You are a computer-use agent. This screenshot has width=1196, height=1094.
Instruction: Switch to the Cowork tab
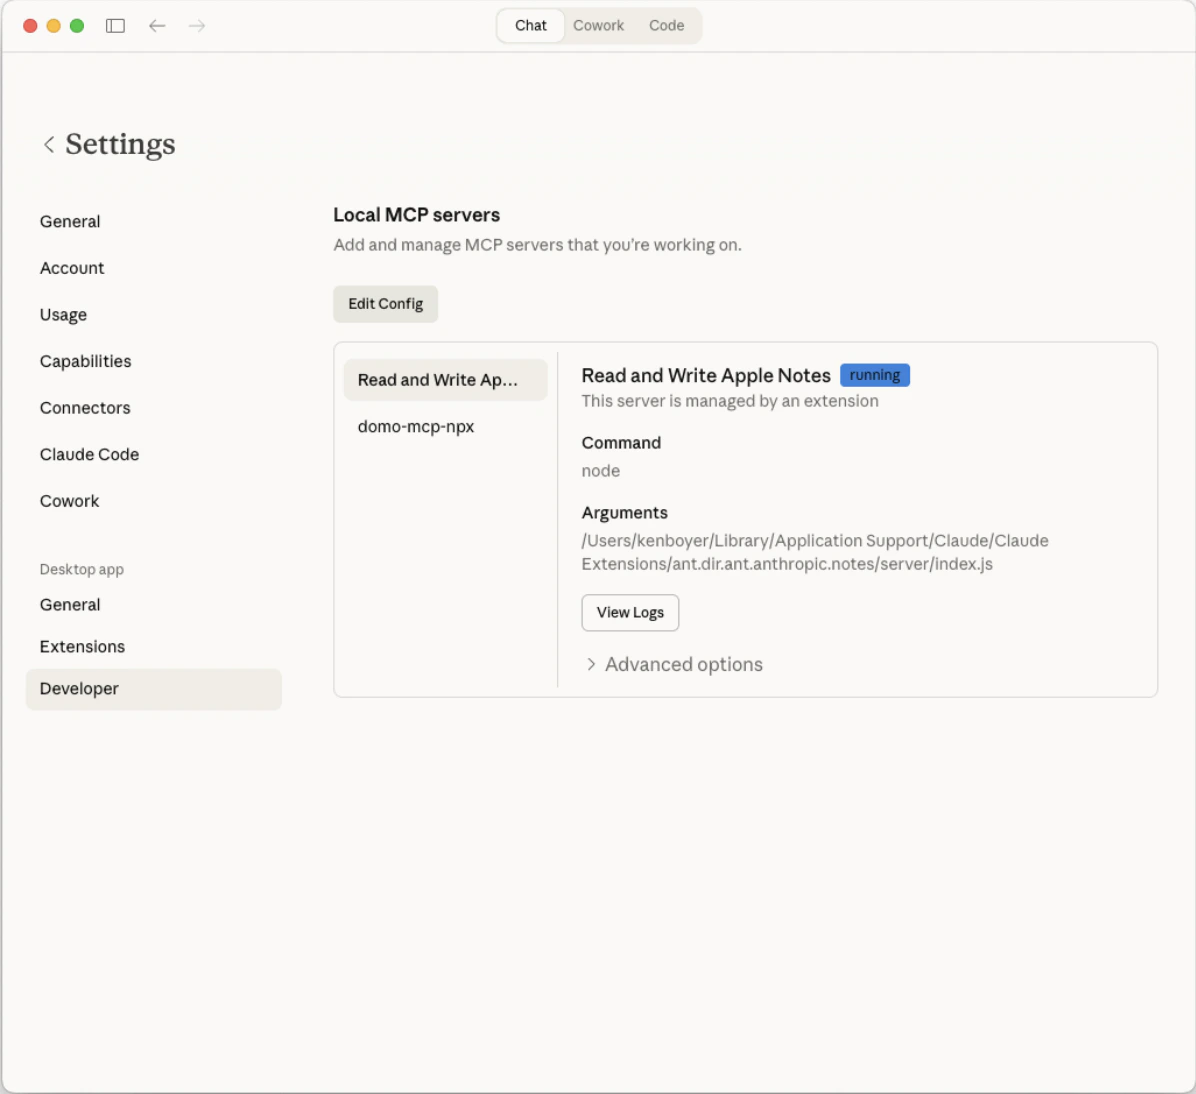coord(599,26)
